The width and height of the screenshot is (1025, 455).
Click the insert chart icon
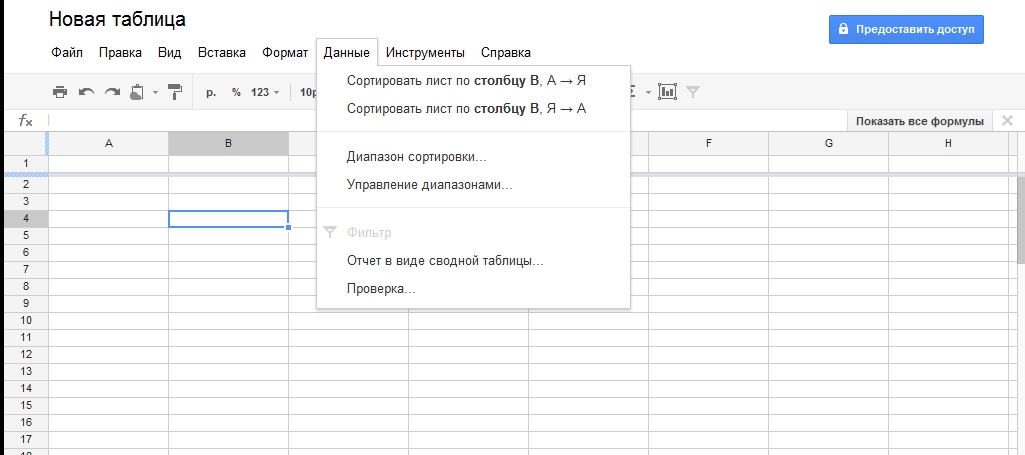(667, 92)
